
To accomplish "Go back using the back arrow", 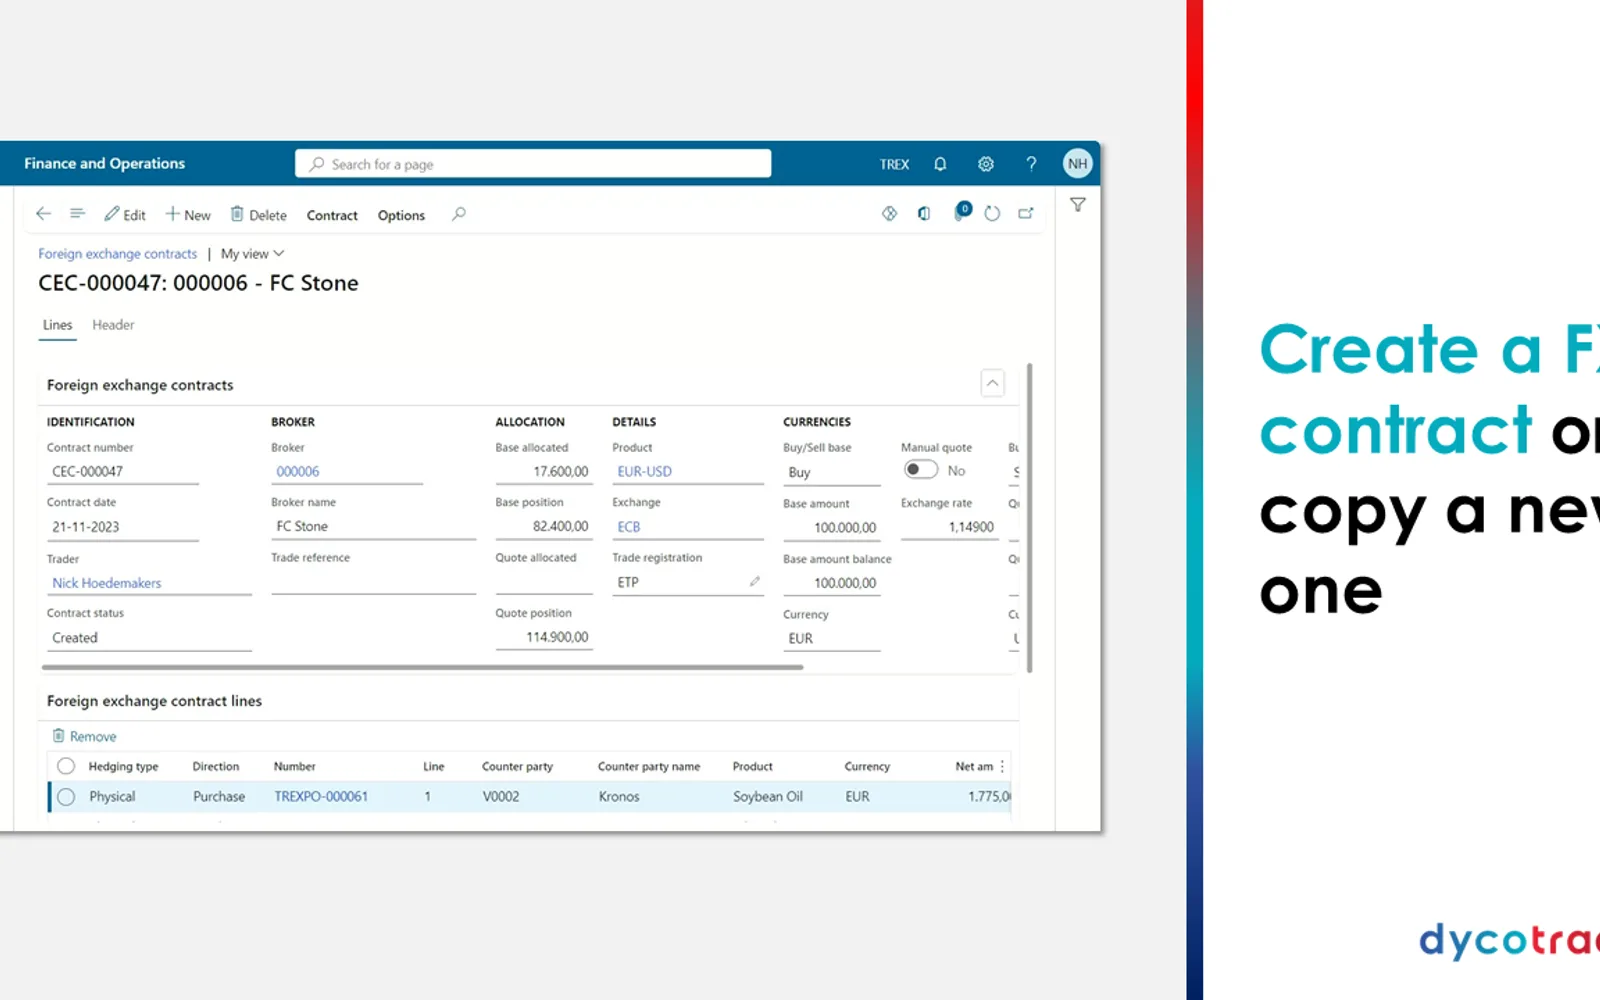I will coord(43,214).
